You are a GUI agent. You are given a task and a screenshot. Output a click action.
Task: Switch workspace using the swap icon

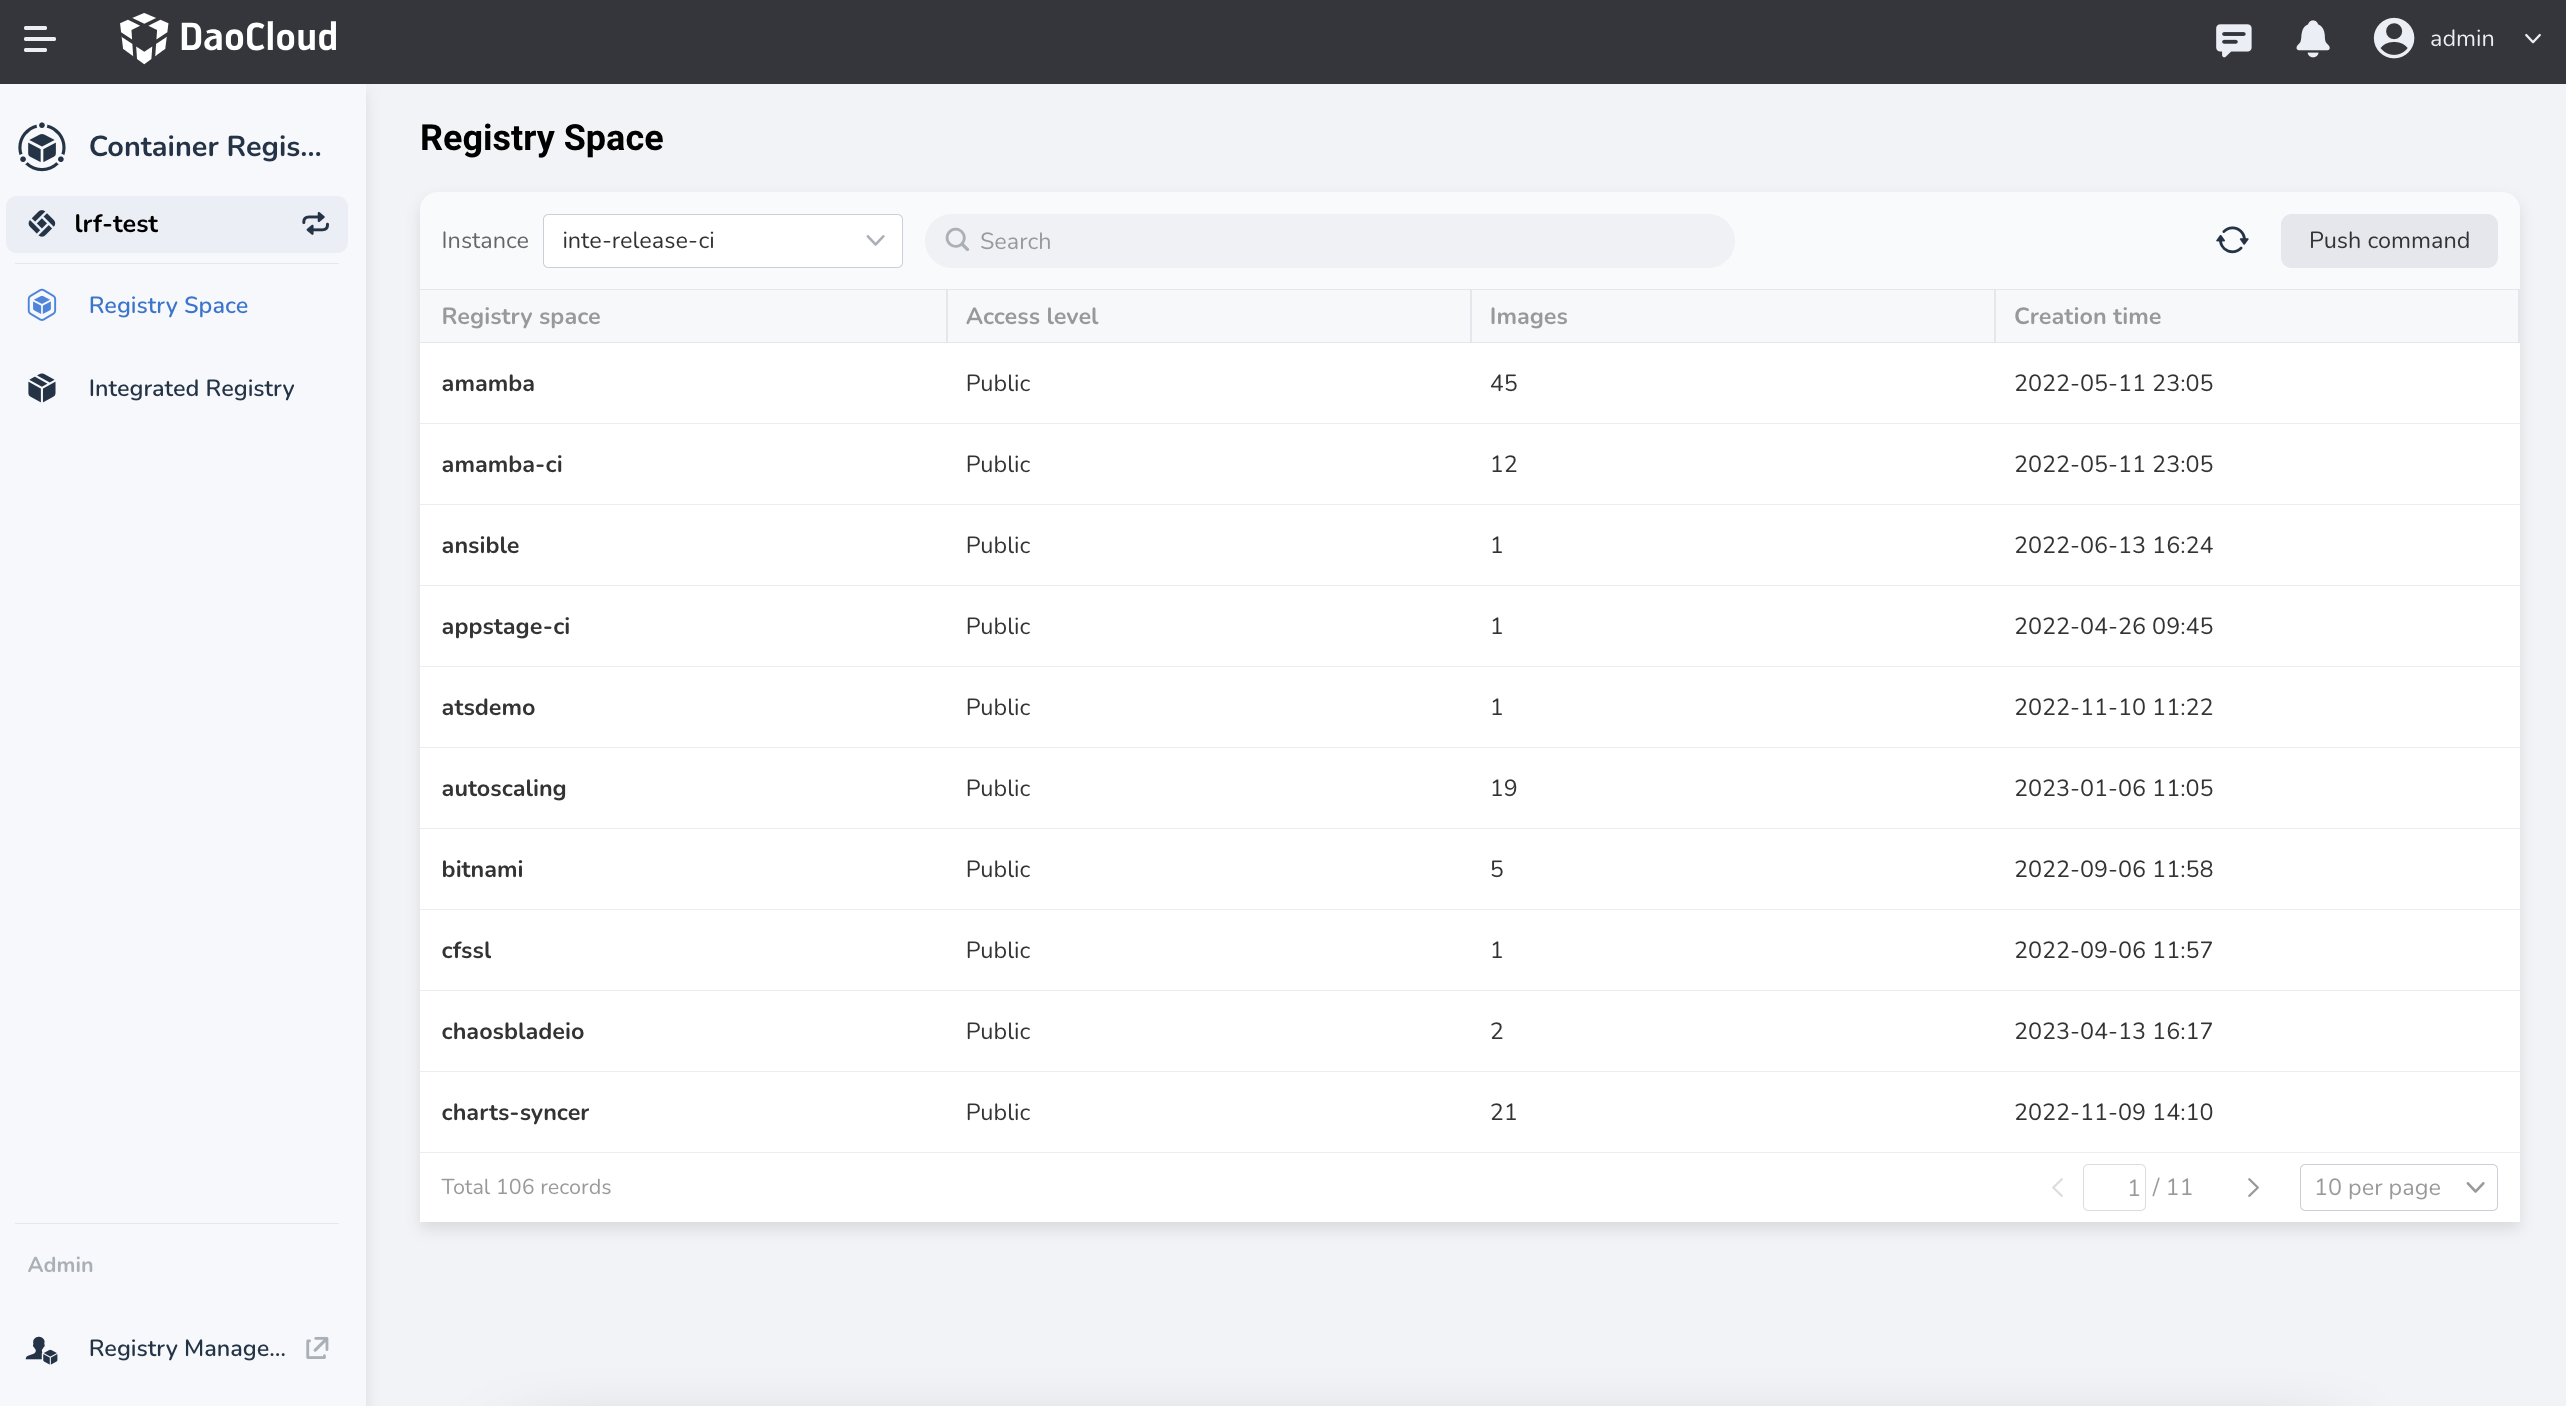pyautogui.click(x=315, y=223)
